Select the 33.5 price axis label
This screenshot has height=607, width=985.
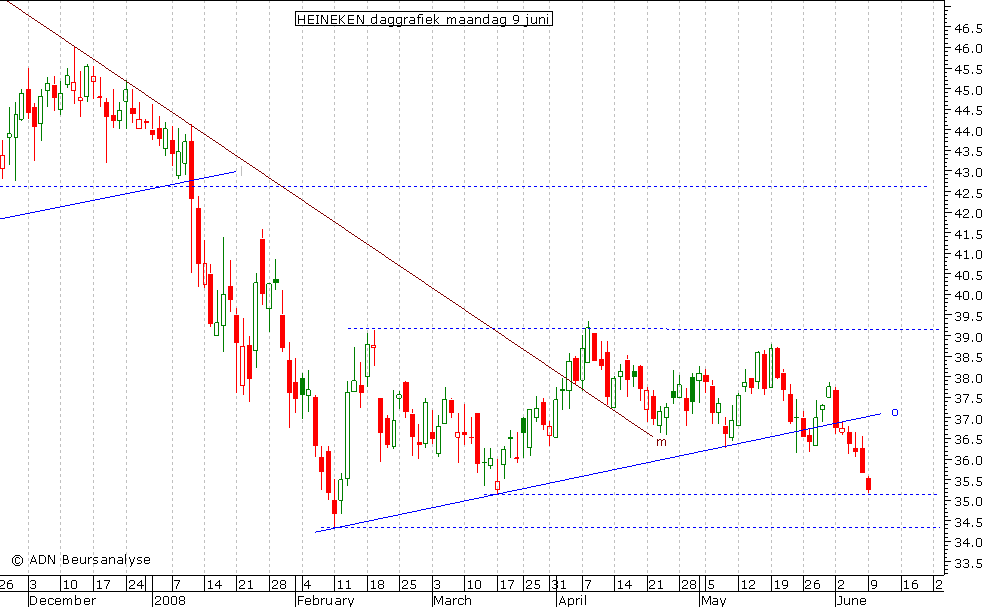(x=968, y=564)
